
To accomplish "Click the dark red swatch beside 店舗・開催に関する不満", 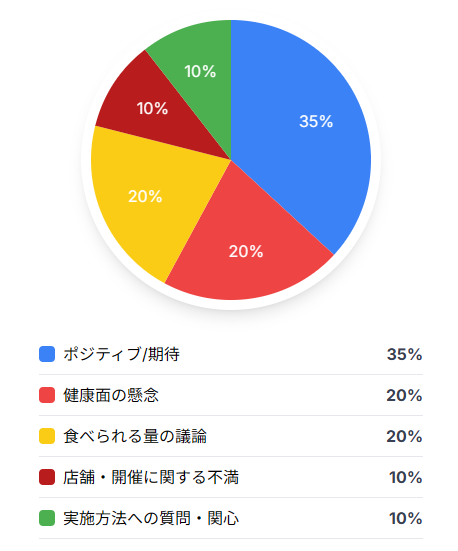I will point(47,477).
